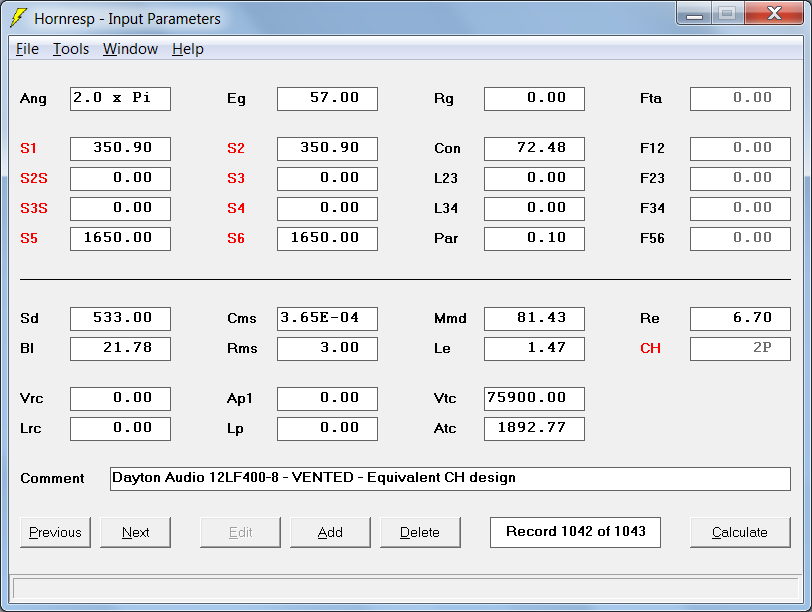Click the red S2S label
812x612 pixels.
click(34, 179)
